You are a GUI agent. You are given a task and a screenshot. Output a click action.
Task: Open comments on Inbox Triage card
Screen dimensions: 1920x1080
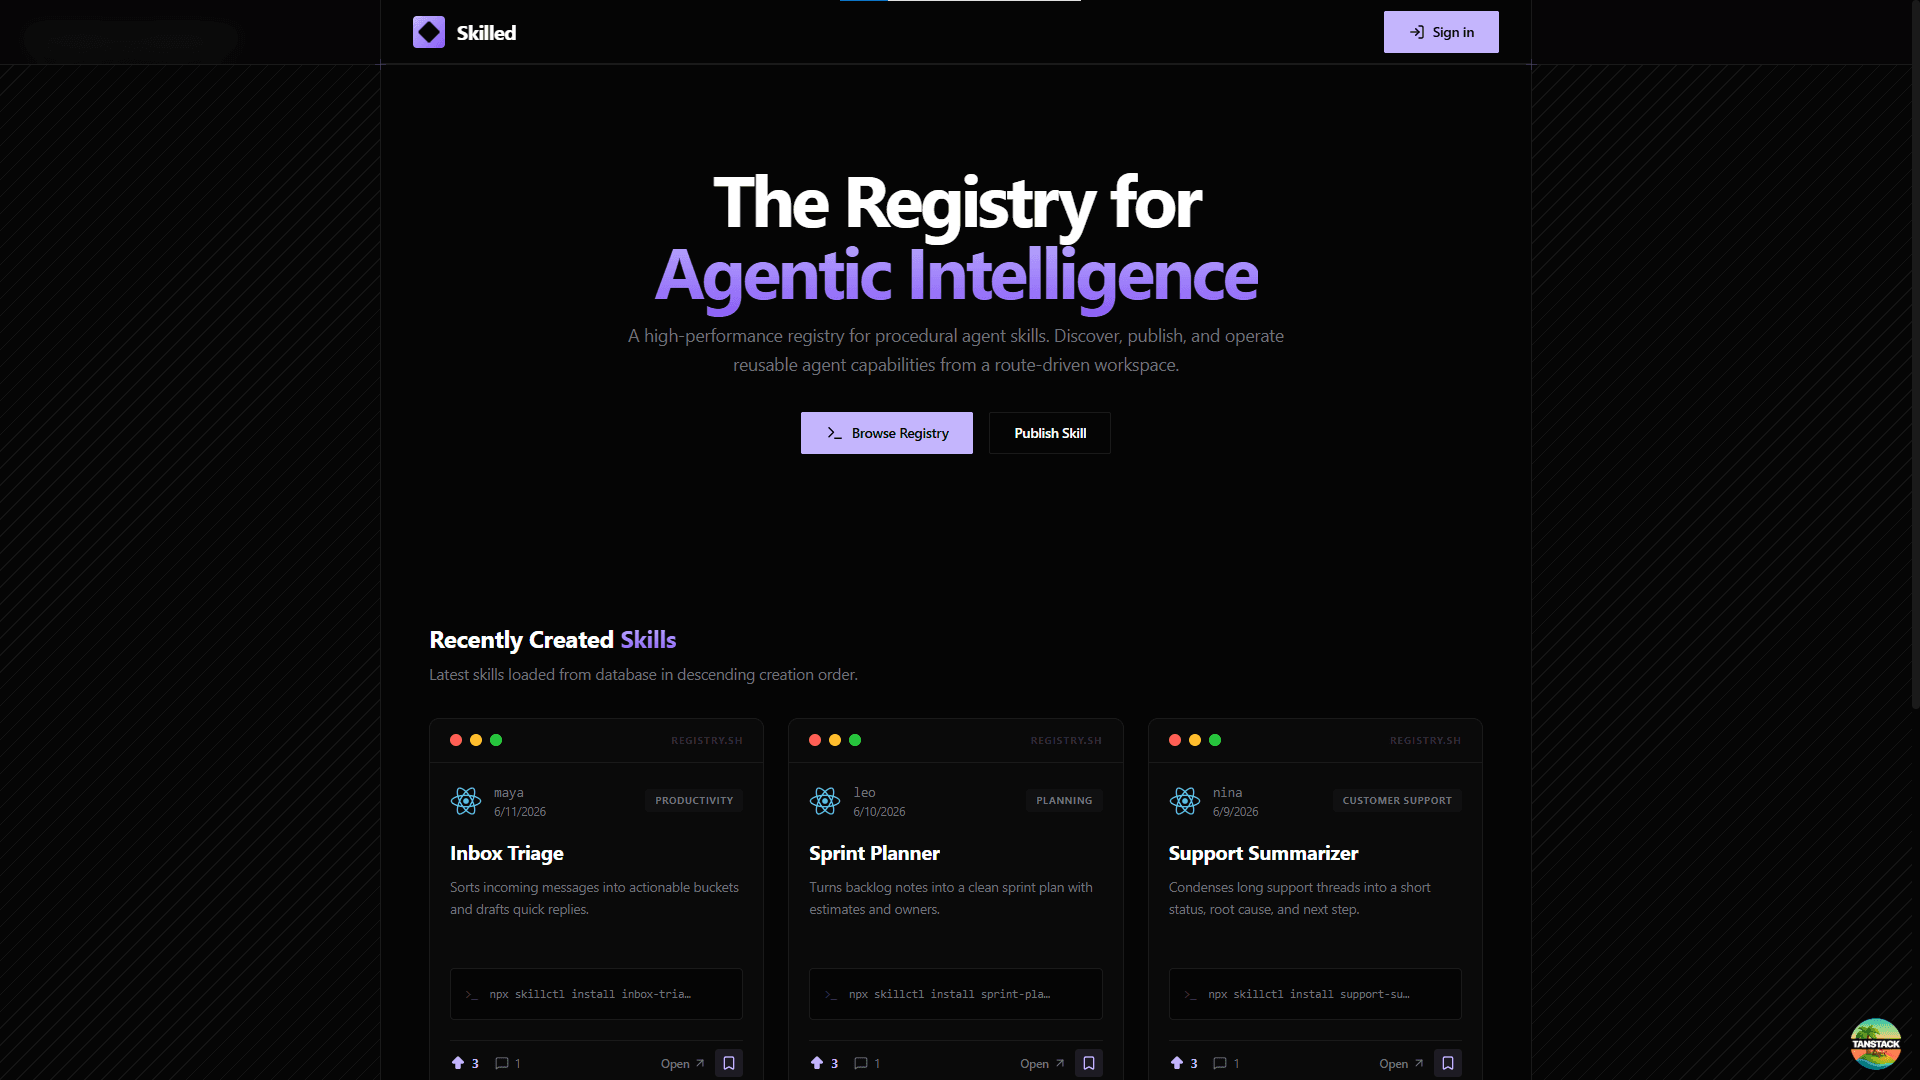[x=508, y=1063]
